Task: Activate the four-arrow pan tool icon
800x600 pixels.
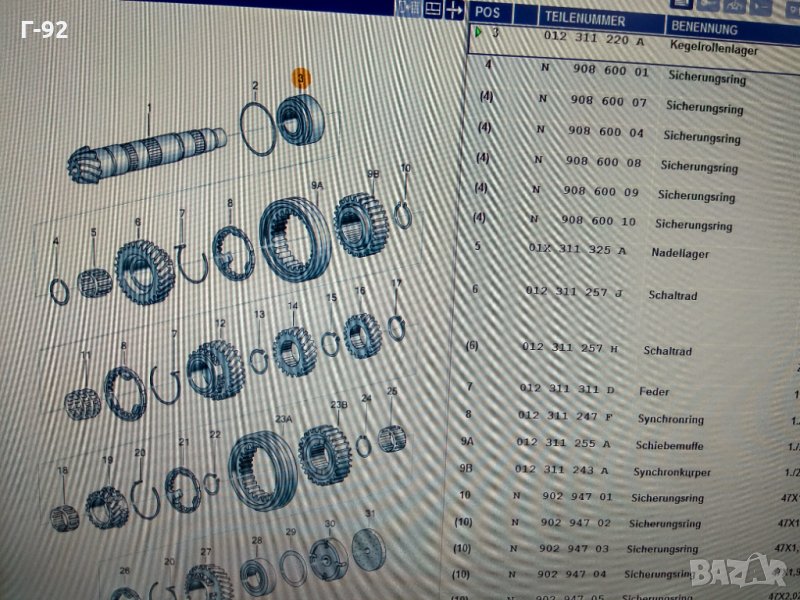Action: click(455, 10)
